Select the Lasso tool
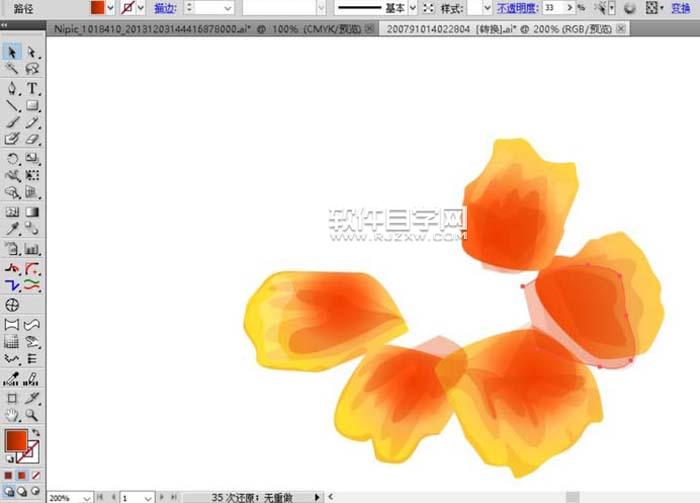700x503 pixels. tap(32, 69)
